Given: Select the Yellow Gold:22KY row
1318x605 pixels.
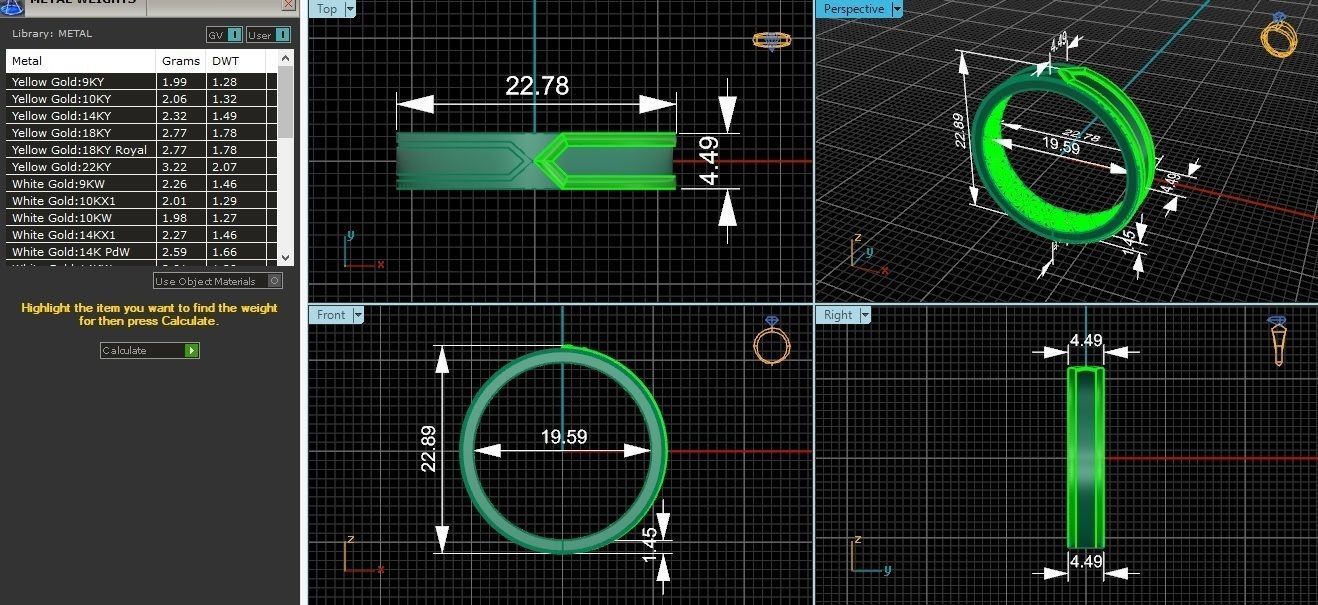Looking at the screenshot, I should [141, 167].
